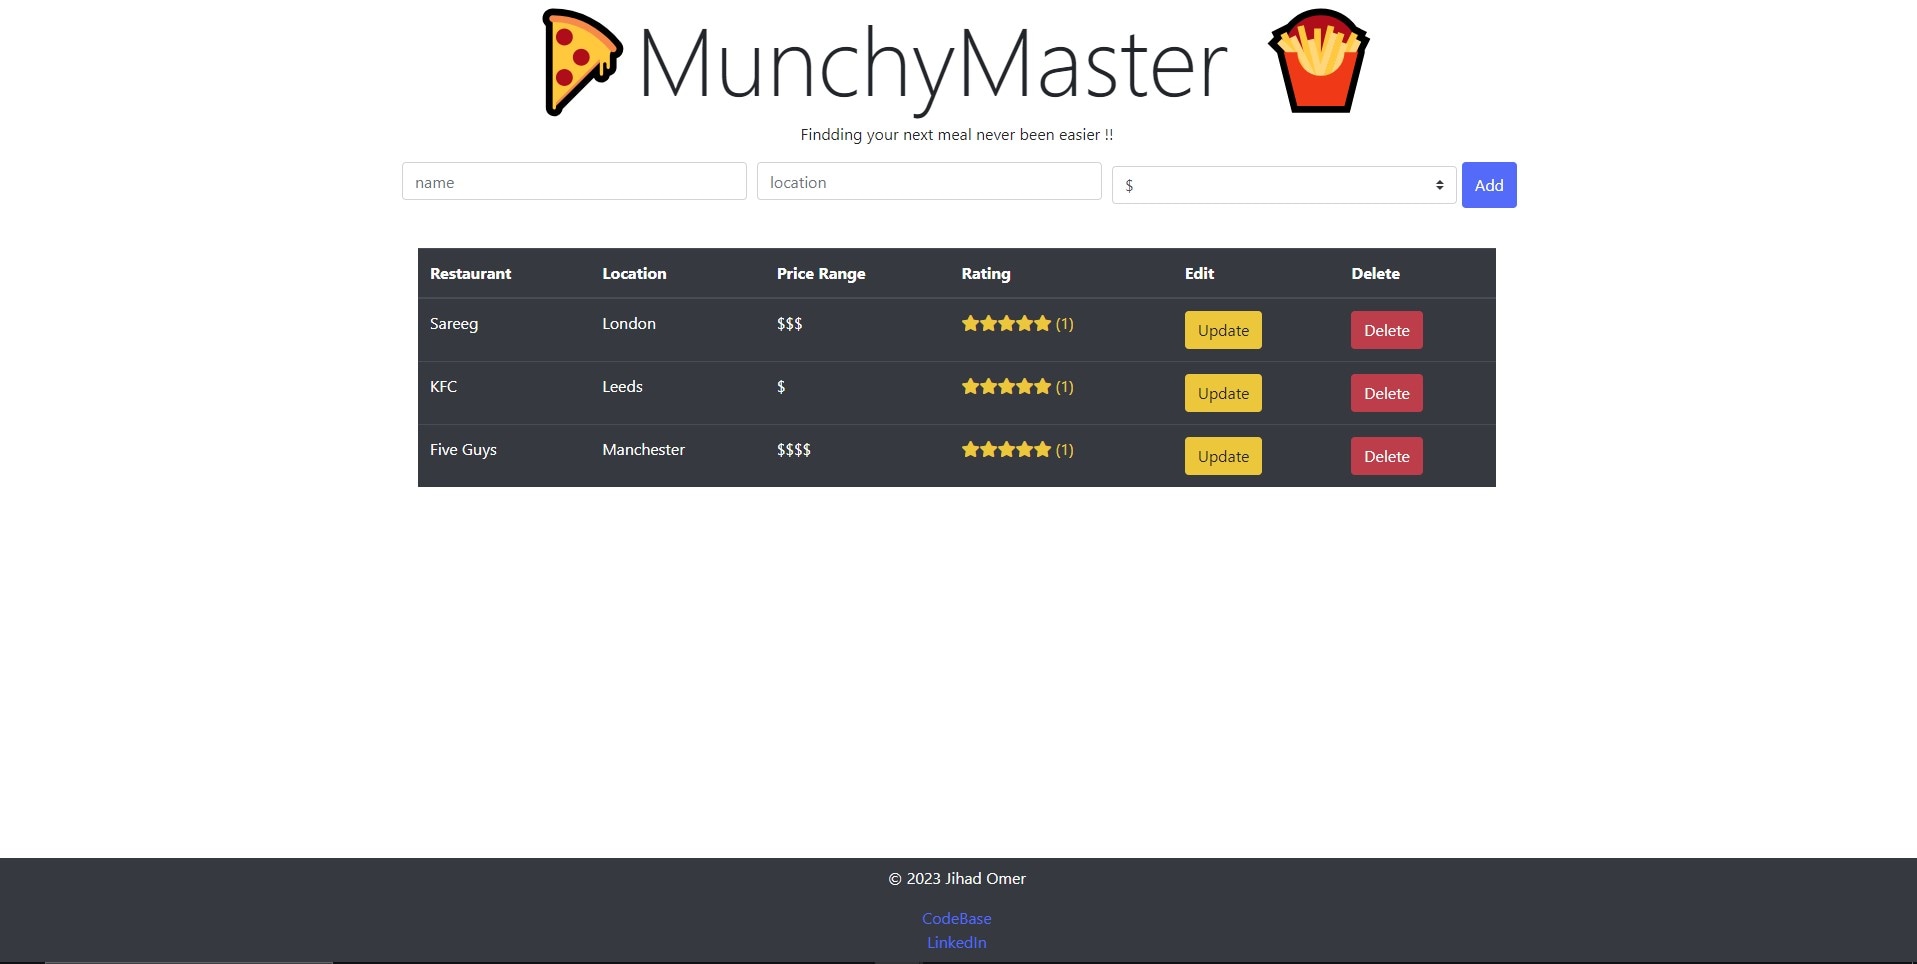Delete the KFC restaurant row
This screenshot has height=964, width=1917.
pyautogui.click(x=1386, y=394)
